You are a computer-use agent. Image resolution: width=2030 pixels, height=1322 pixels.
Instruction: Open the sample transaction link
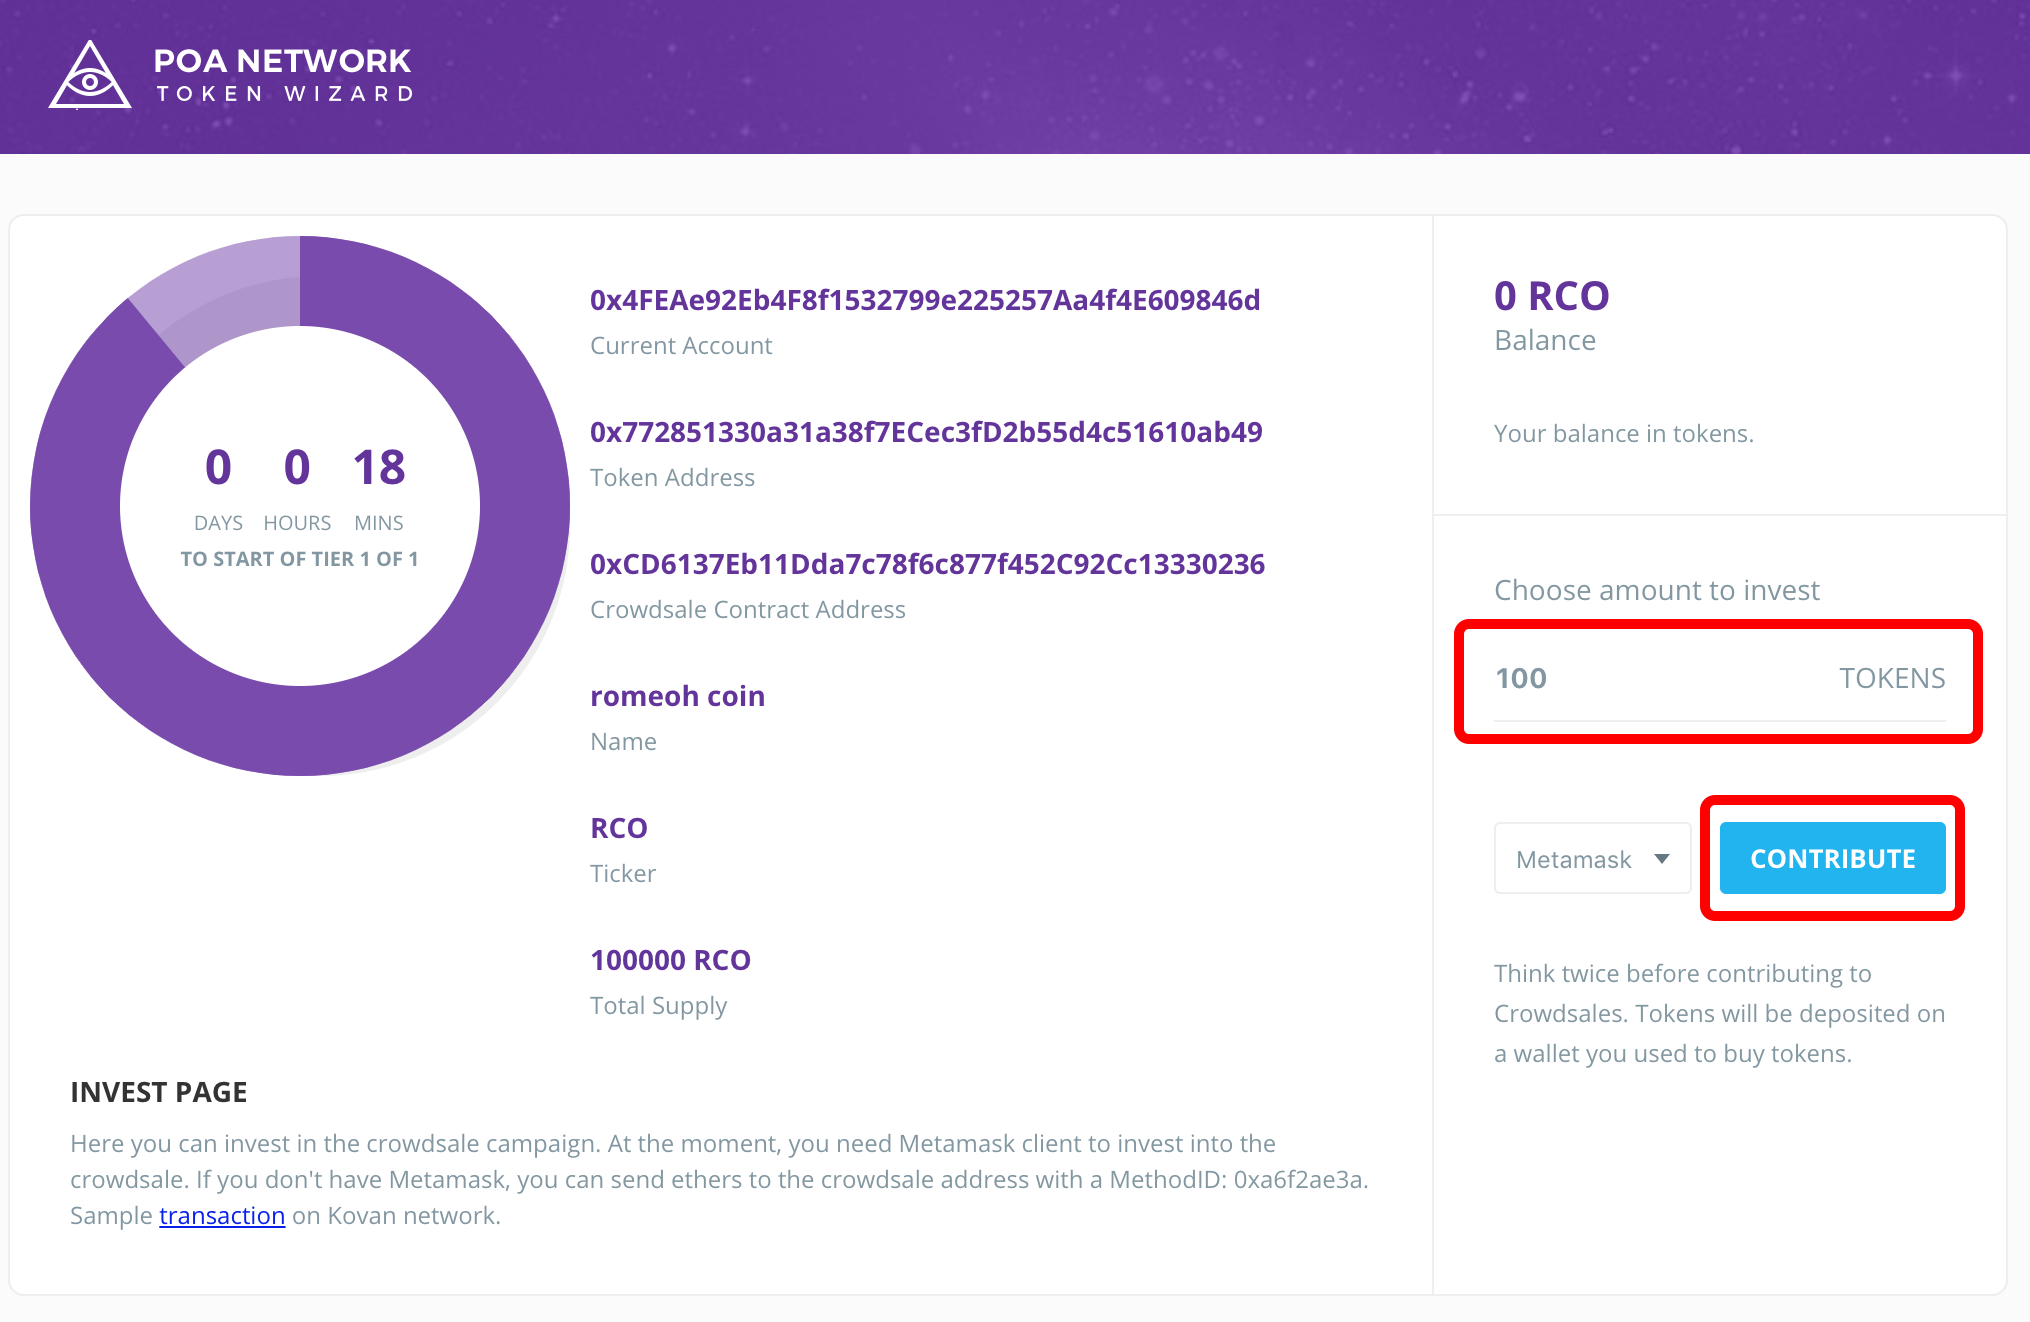222,1216
